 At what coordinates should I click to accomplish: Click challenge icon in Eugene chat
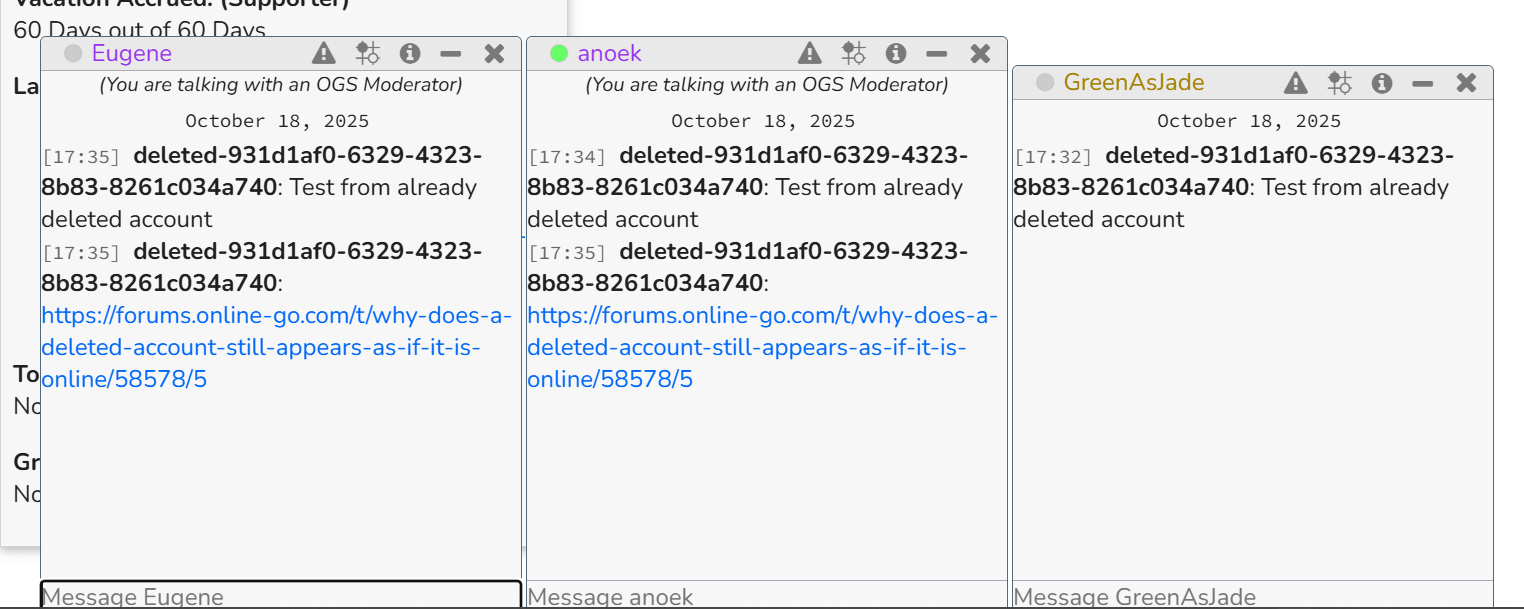(367, 54)
